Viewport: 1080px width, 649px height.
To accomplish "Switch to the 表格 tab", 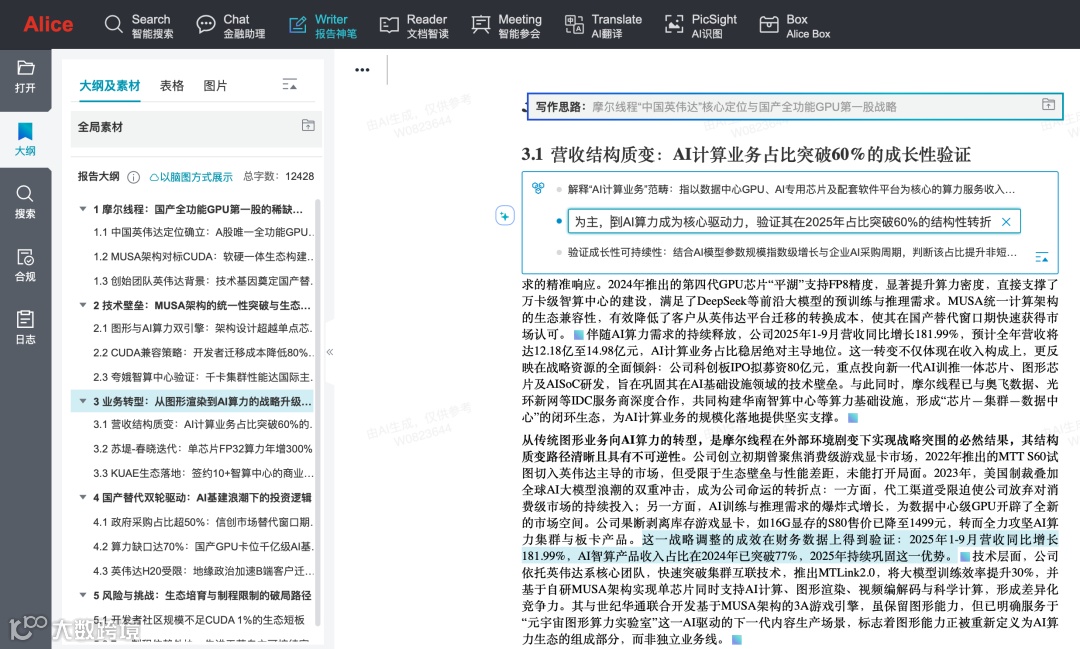I will click(x=170, y=85).
